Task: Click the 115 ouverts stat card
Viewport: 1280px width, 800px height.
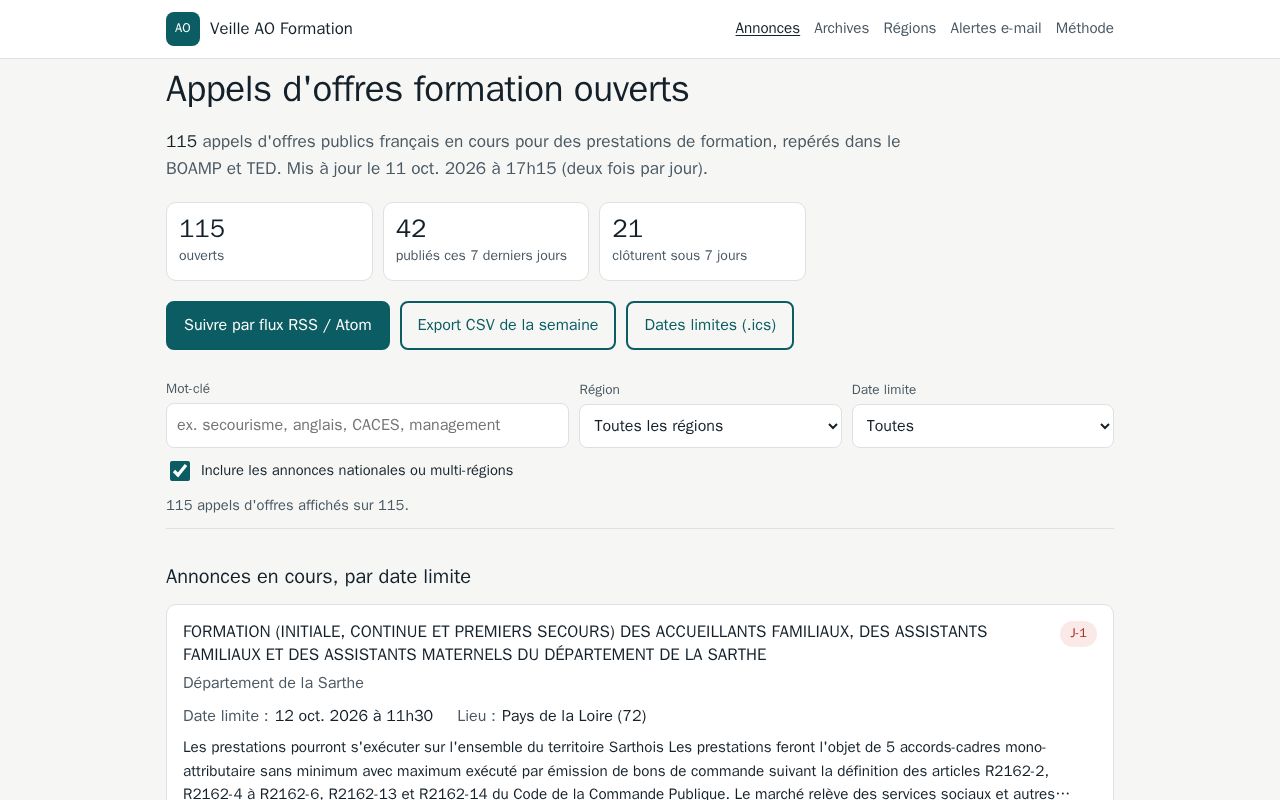Action: [x=269, y=241]
